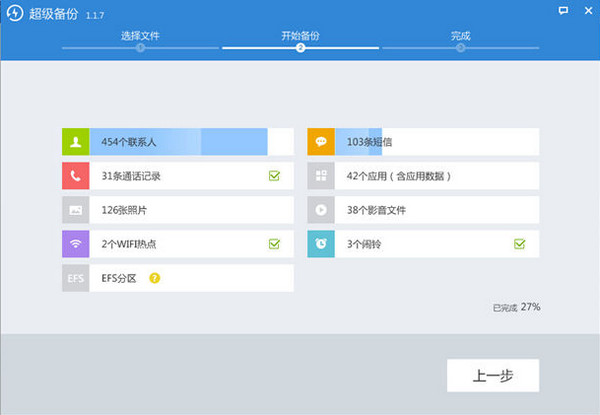
Task: Select the 开始备份 step tab
Action: [300, 36]
